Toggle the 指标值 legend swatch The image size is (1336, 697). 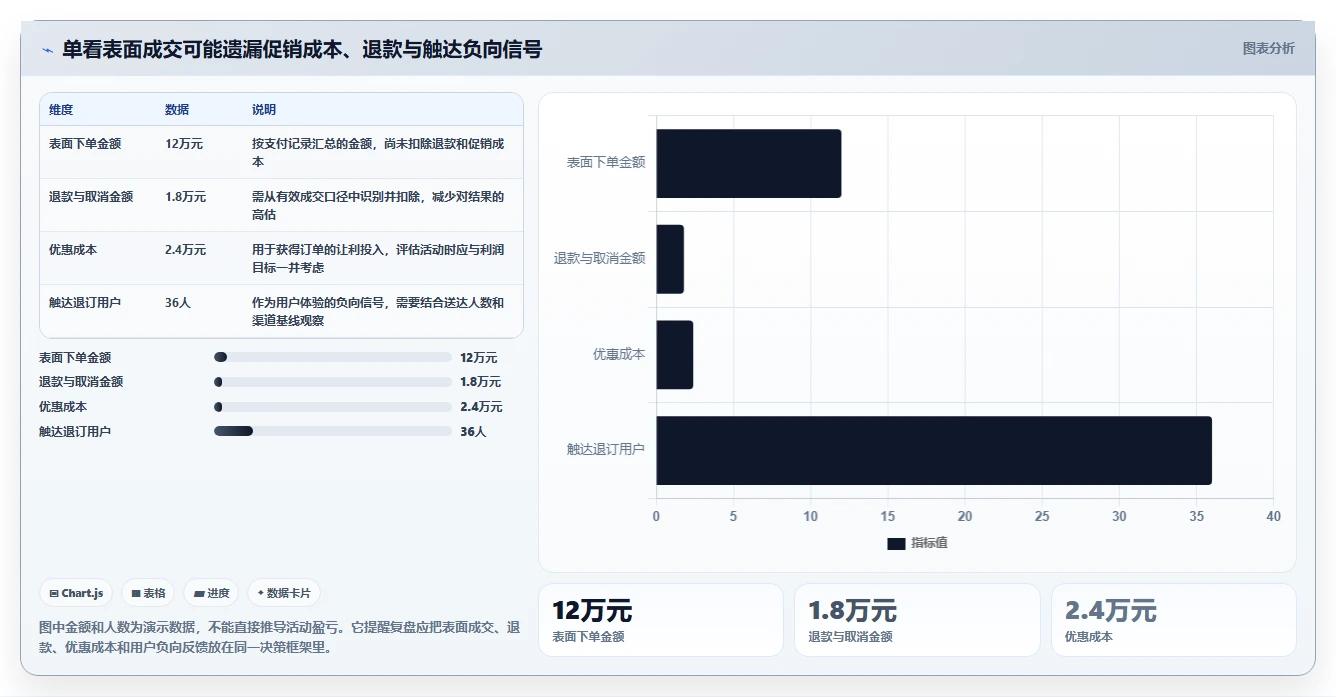point(896,543)
